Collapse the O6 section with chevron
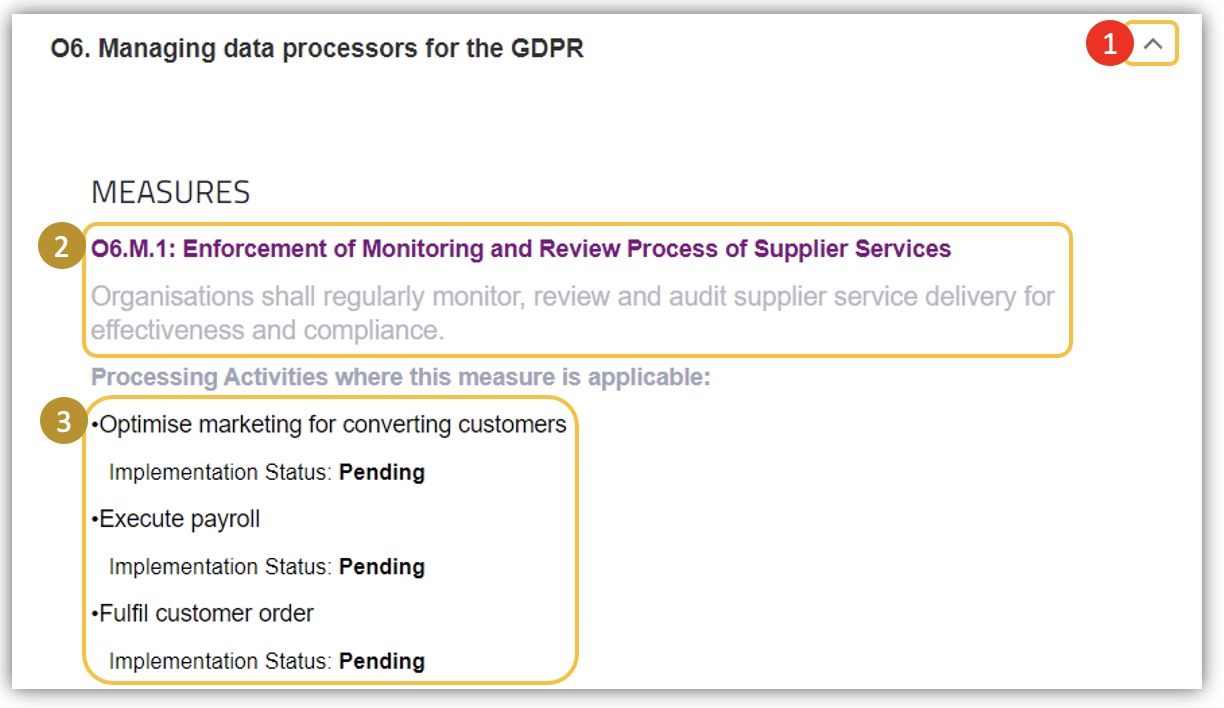The height and width of the screenshot is (708, 1224). pyautogui.click(x=1152, y=44)
